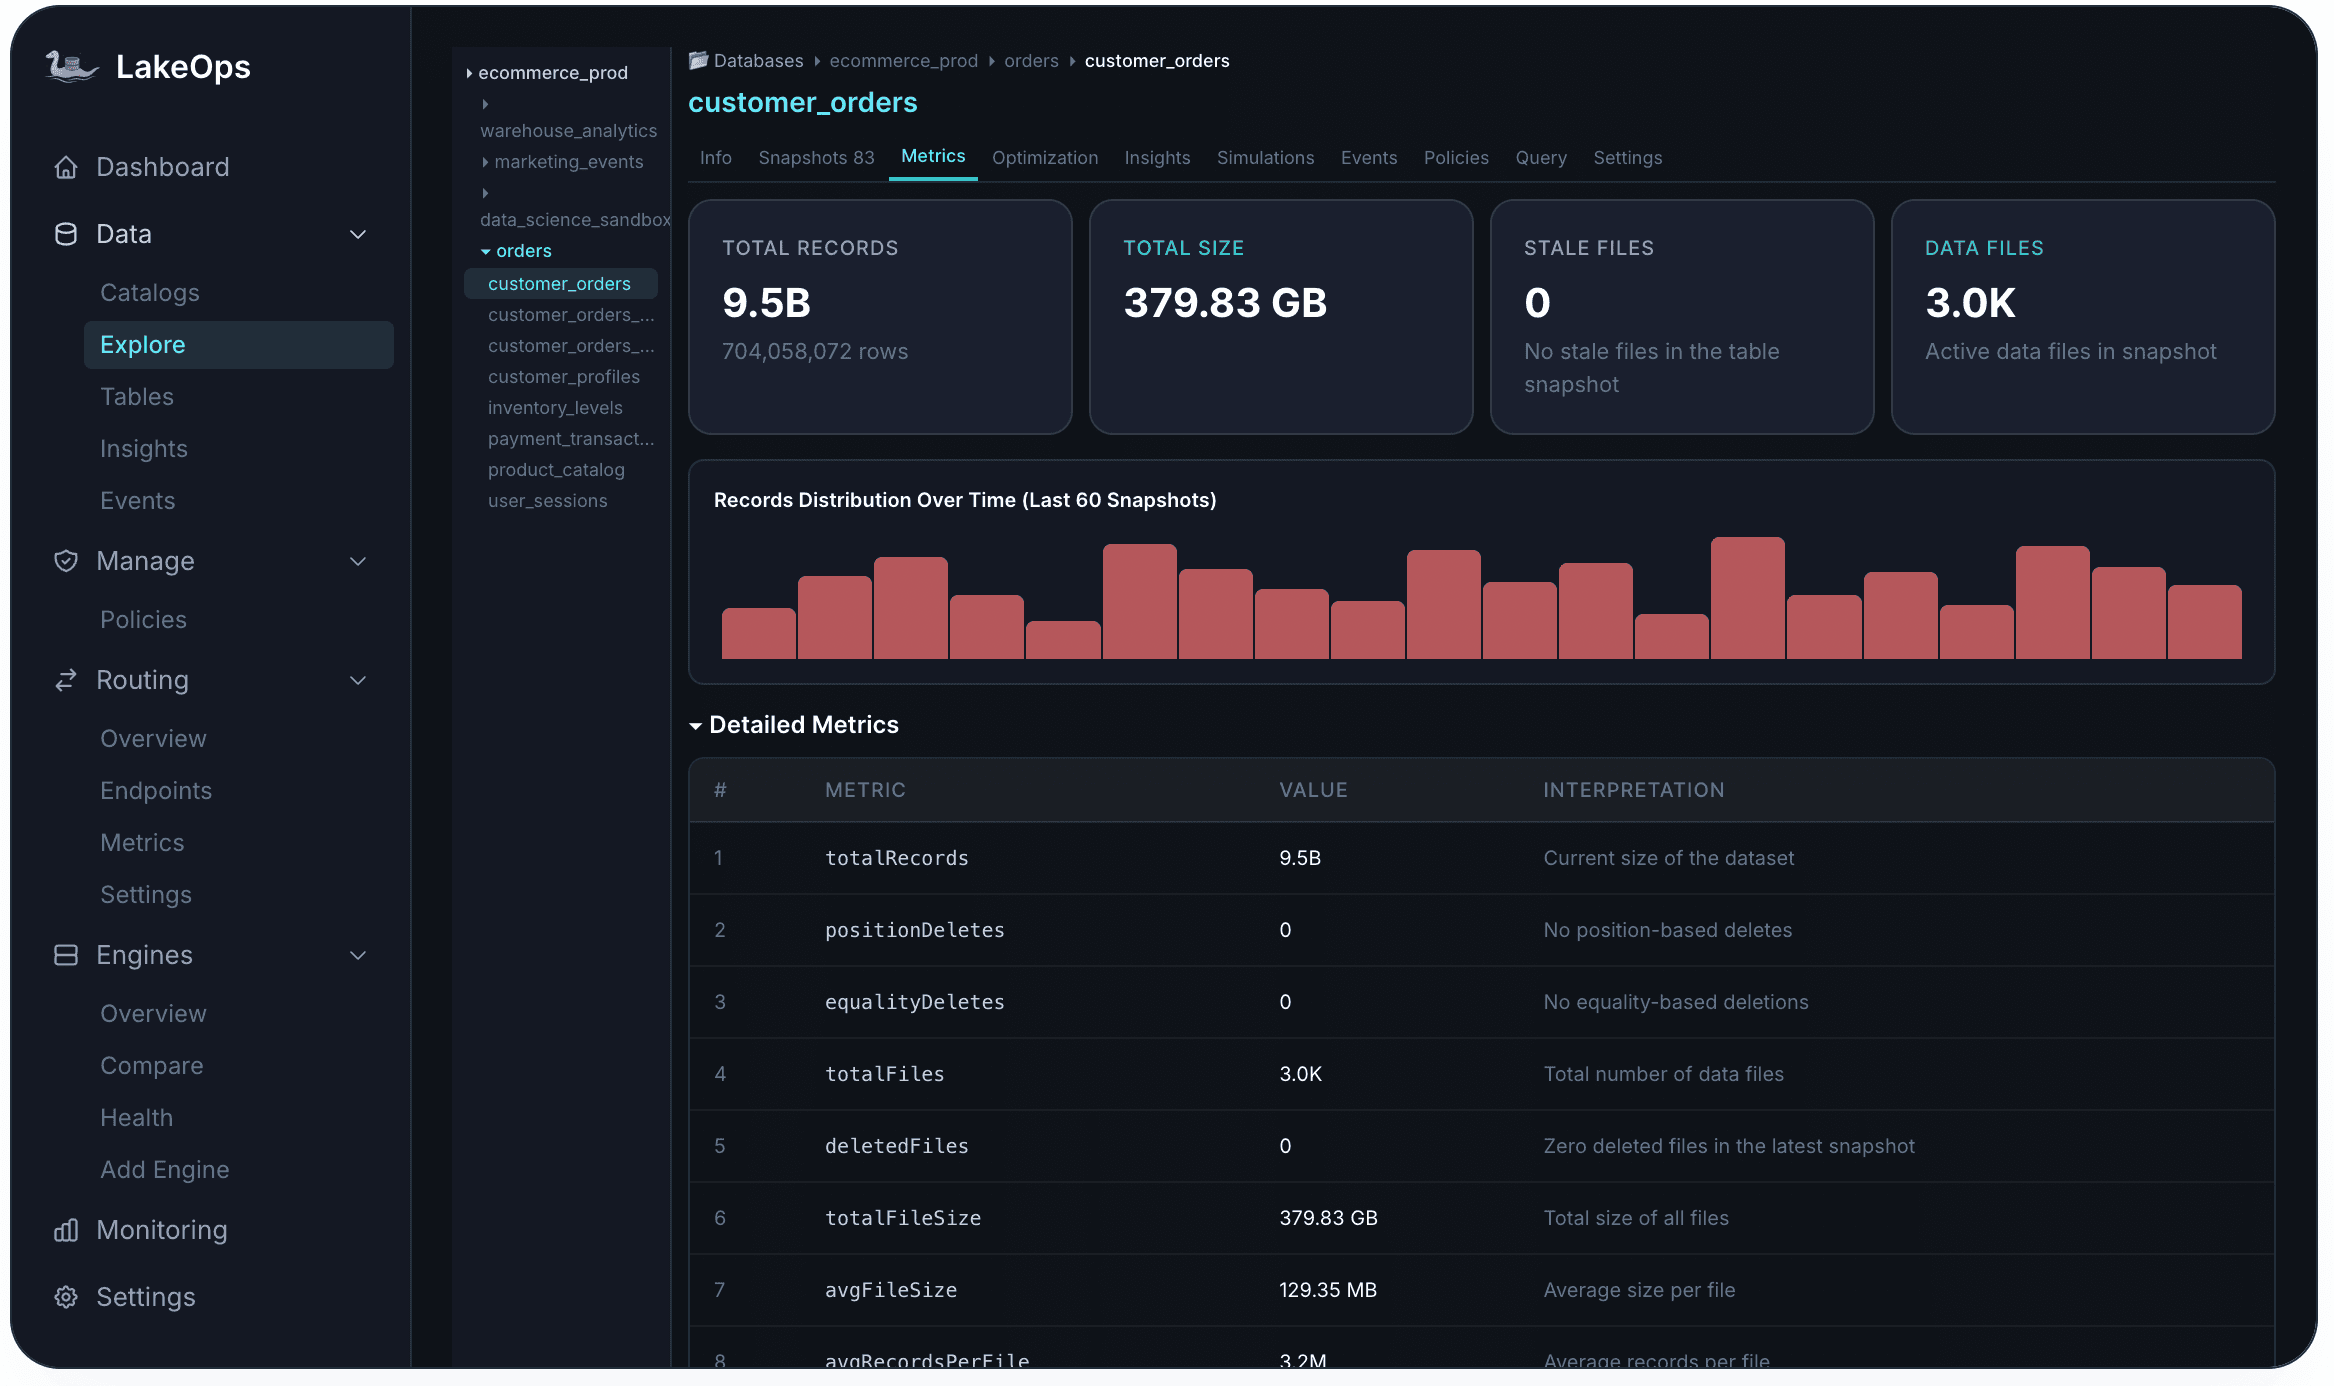Open the Events tab in table view
2334x1386 pixels.
1369,158
